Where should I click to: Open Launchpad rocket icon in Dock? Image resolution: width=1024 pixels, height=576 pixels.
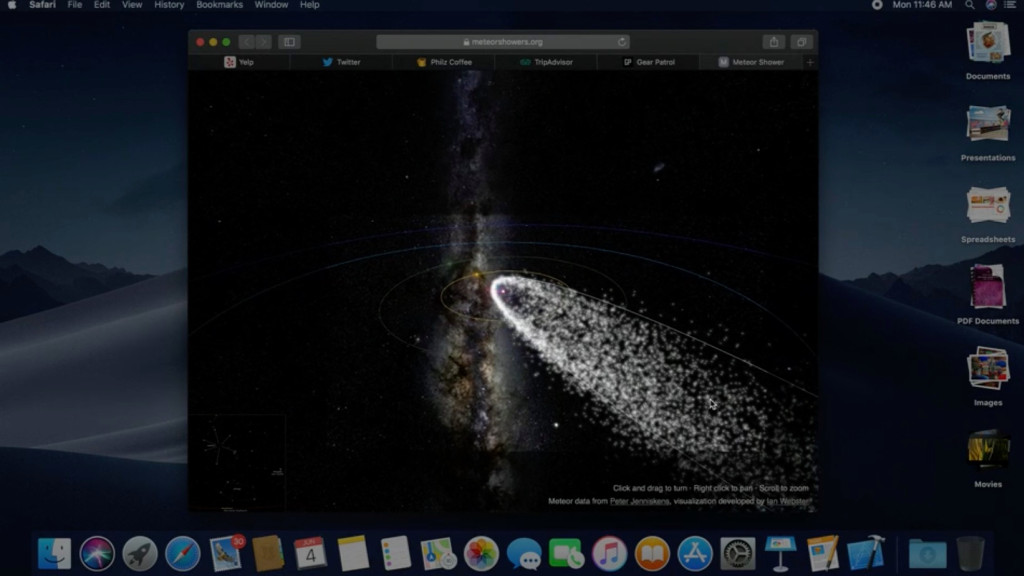click(140, 553)
